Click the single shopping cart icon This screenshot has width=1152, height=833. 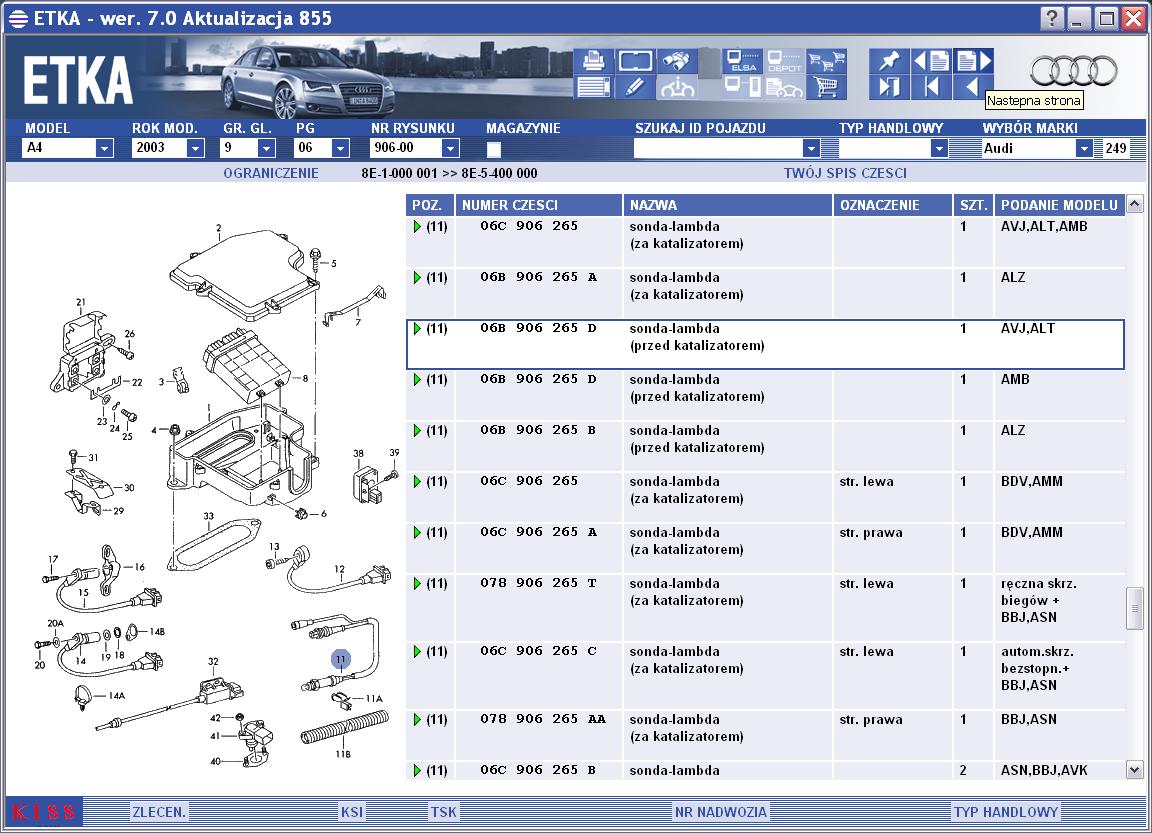point(826,87)
